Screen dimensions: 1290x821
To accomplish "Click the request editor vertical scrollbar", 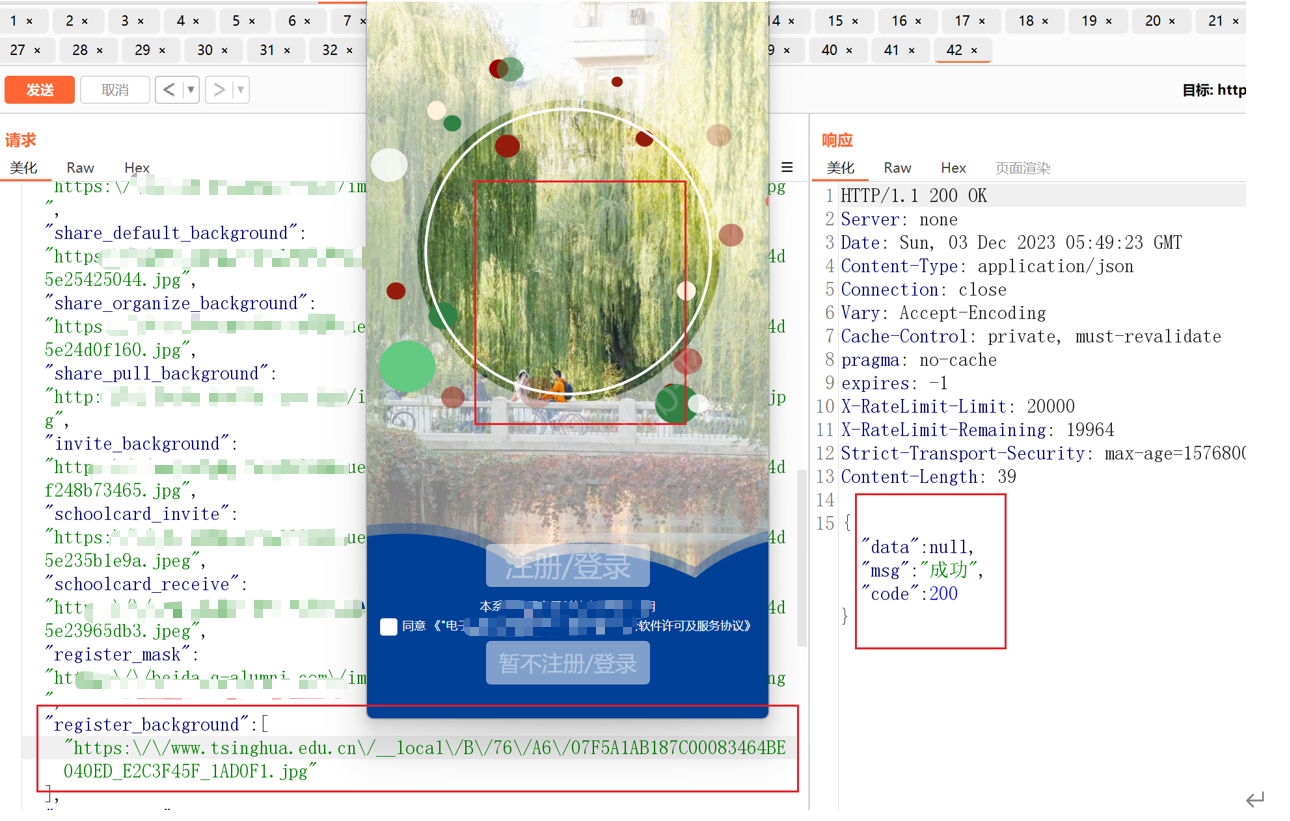I will pos(801,560).
